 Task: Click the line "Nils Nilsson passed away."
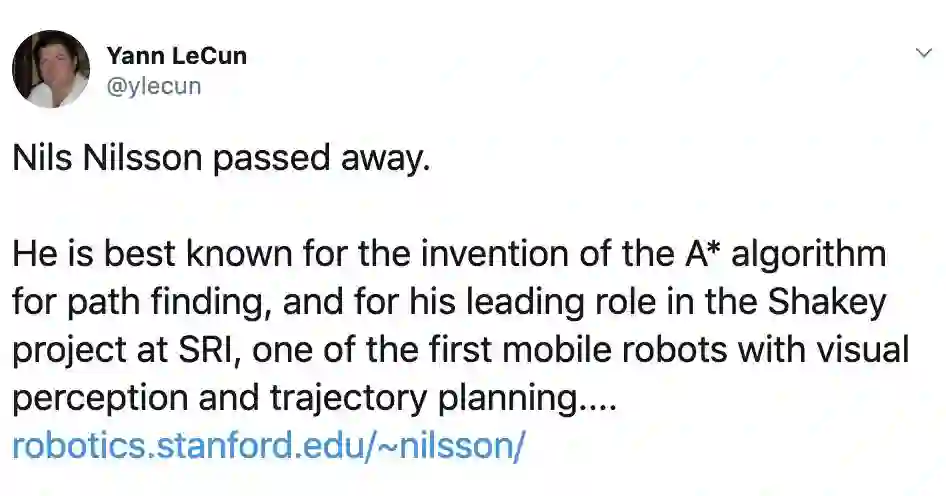(221, 159)
